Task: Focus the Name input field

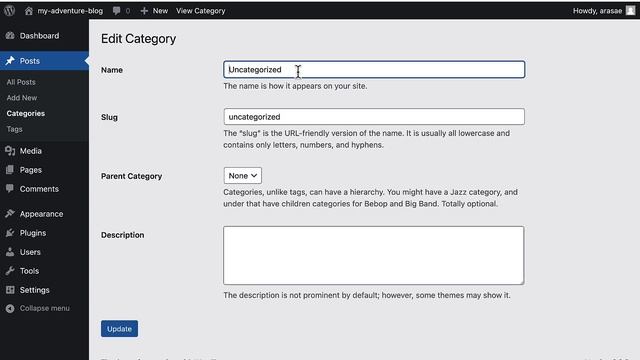Action: click(374, 69)
